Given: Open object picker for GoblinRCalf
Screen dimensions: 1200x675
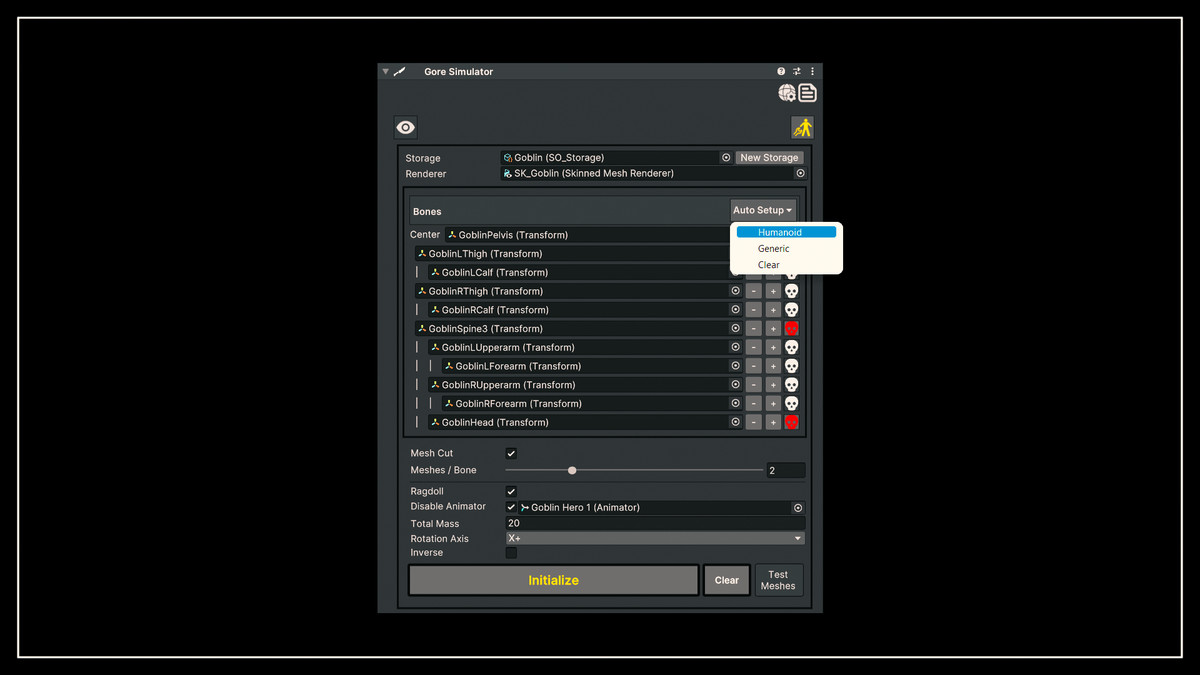Looking at the screenshot, I should tap(735, 310).
